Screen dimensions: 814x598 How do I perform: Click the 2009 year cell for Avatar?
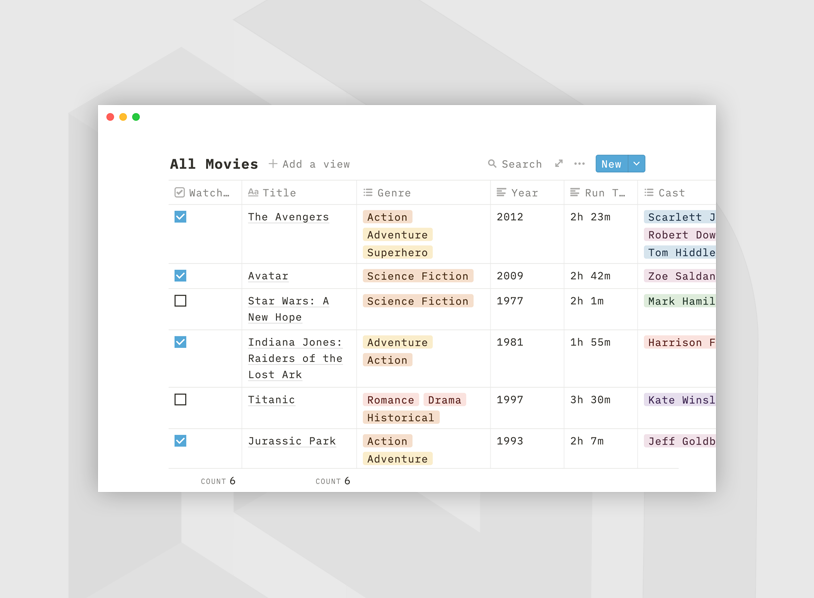tap(510, 276)
